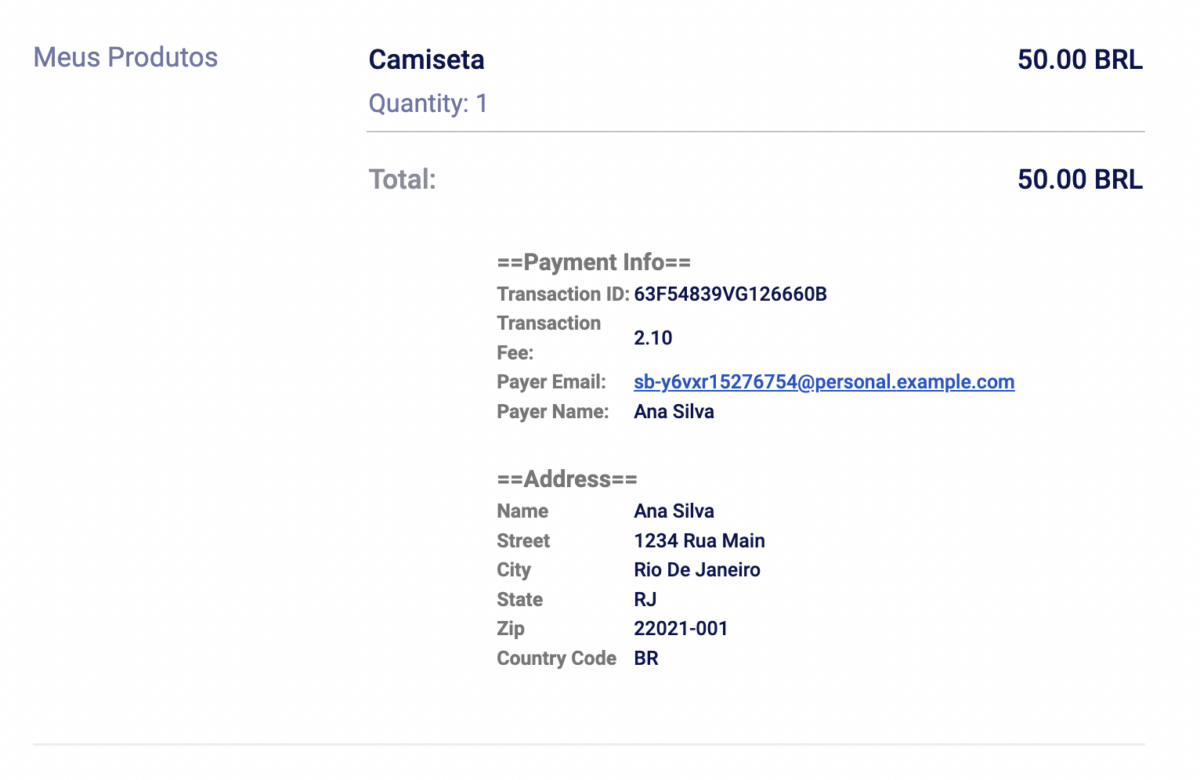Click the transaction ID value 63F54839VG126660B

tap(730, 294)
